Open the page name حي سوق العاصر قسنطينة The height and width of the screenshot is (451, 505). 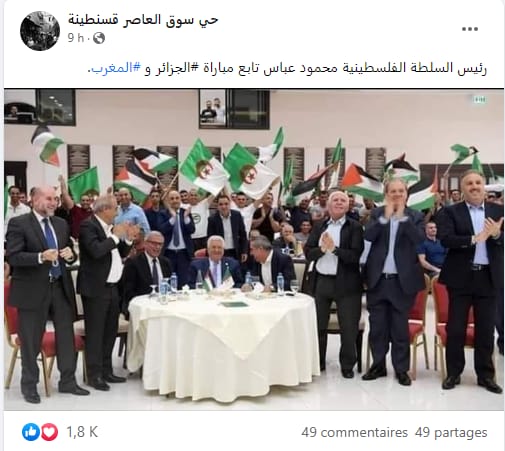[x=143, y=20]
